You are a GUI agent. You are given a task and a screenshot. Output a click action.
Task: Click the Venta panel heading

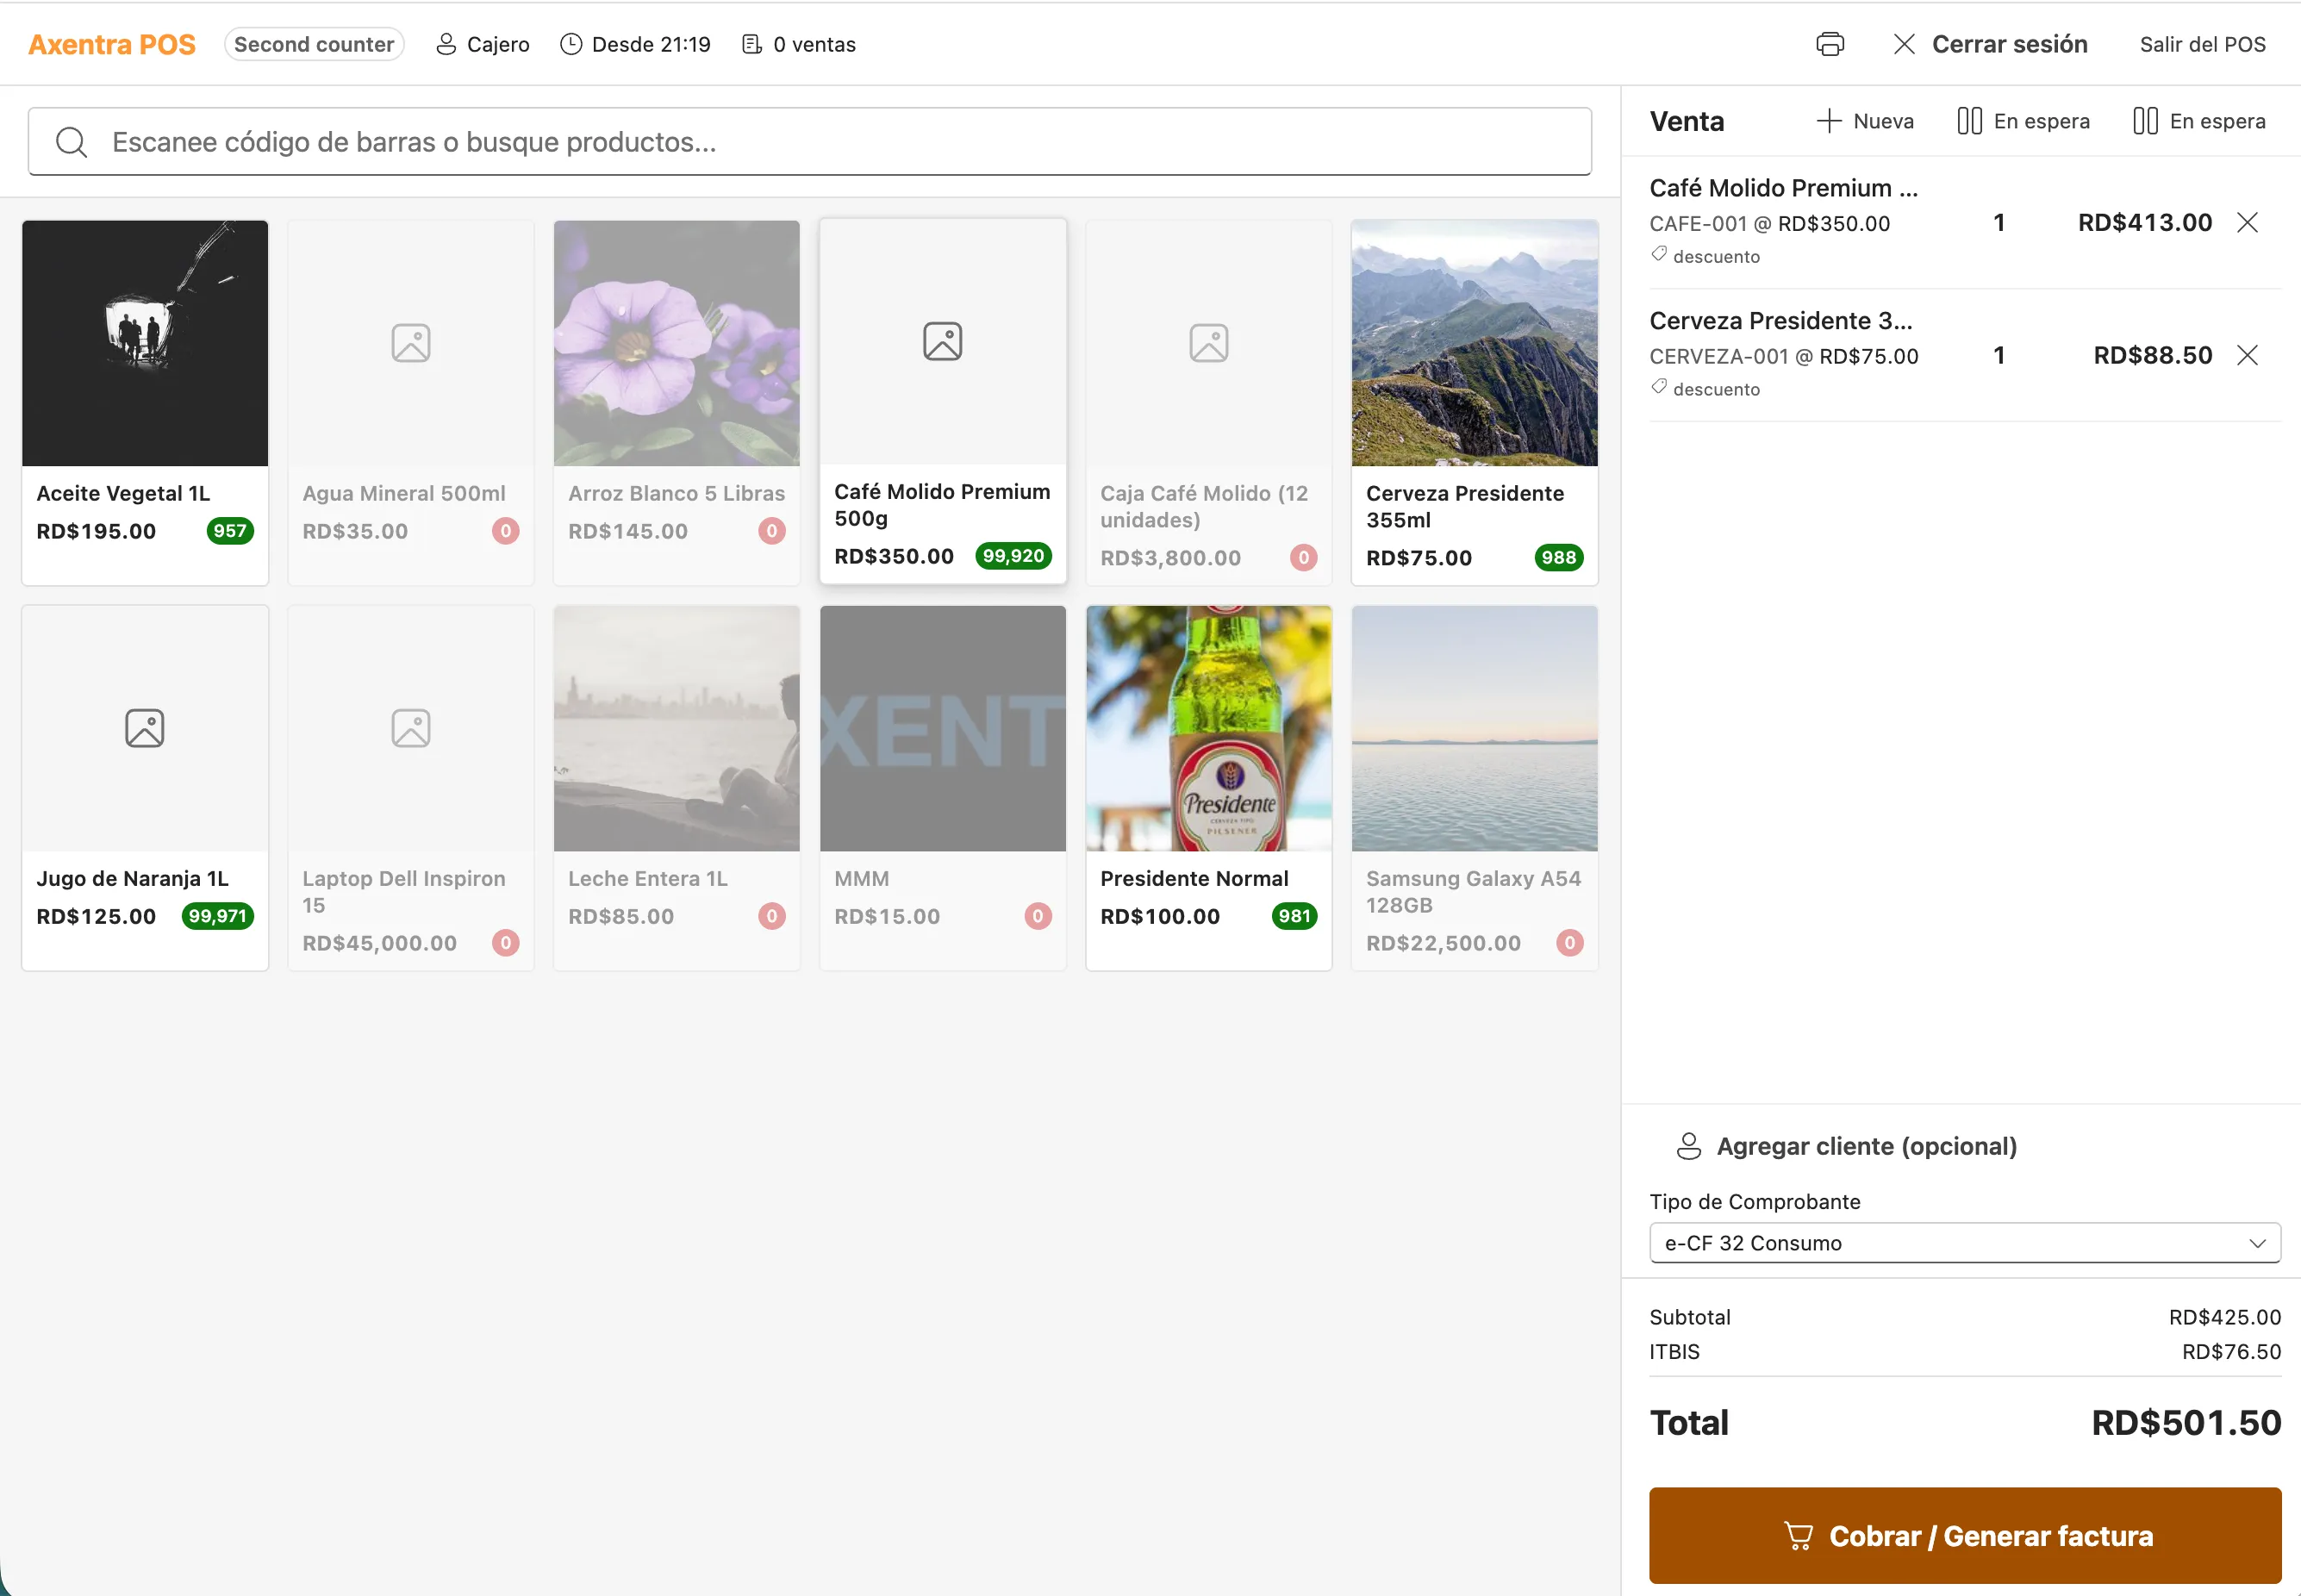[1687, 121]
